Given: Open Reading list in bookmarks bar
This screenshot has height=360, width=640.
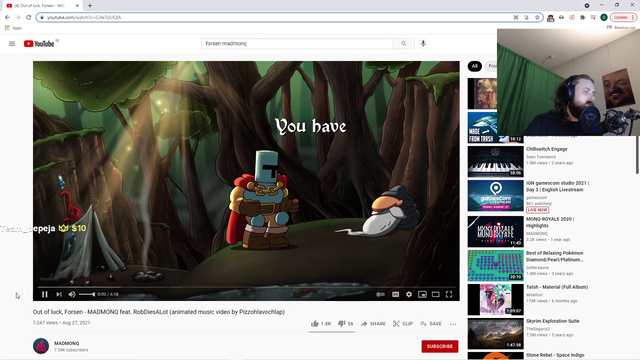Looking at the screenshot, I should coord(620,28).
